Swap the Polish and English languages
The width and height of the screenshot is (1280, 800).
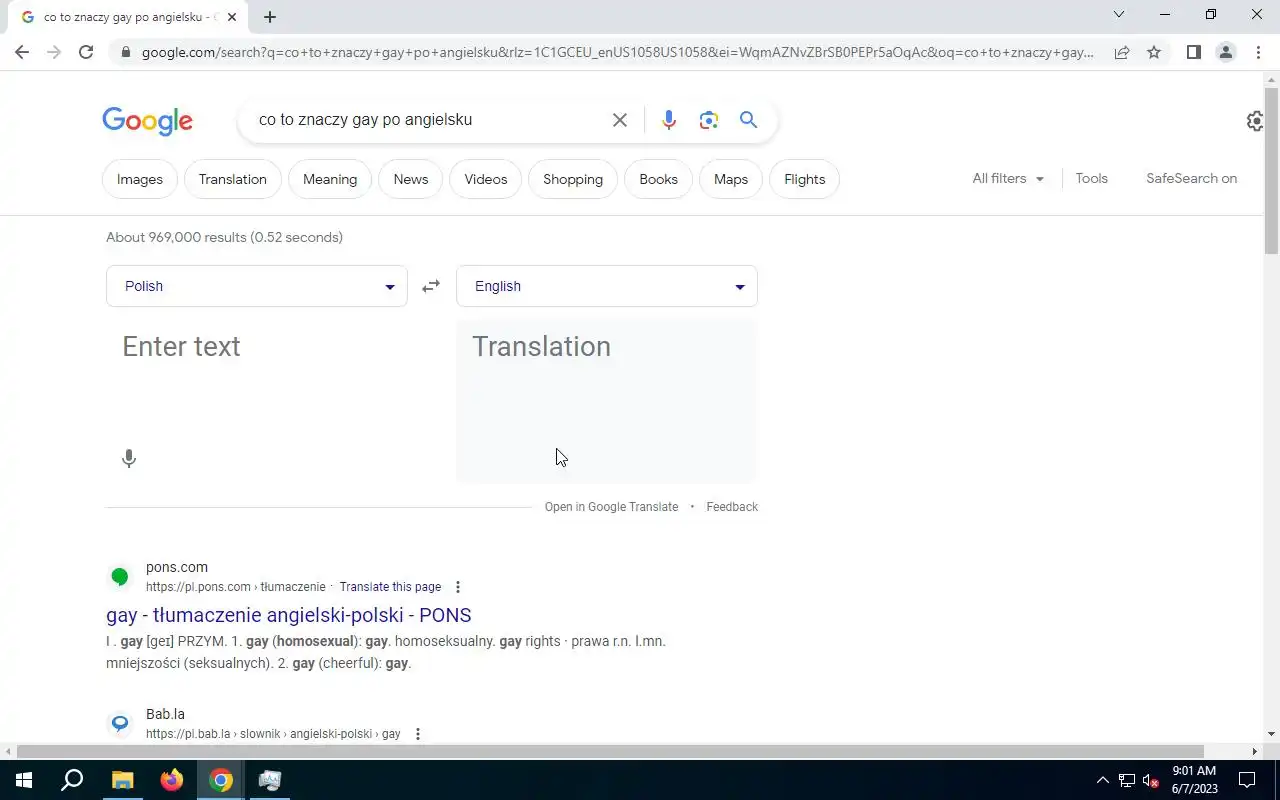pyautogui.click(x=431, y=286)
